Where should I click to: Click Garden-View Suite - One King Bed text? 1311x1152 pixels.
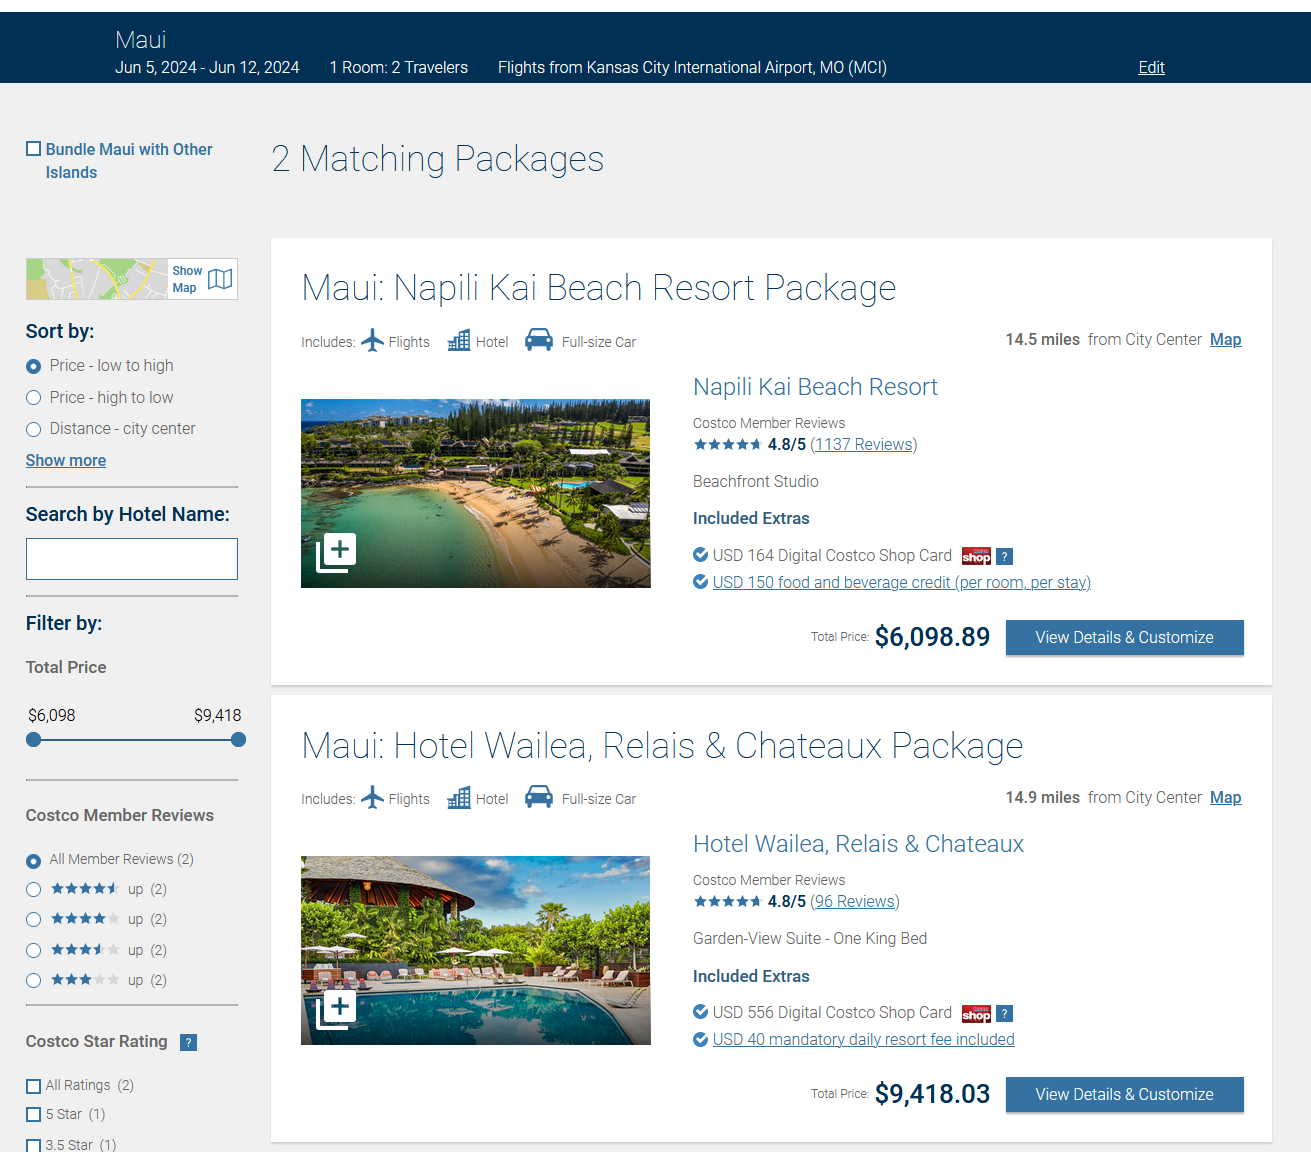click(x=810, y=938)
